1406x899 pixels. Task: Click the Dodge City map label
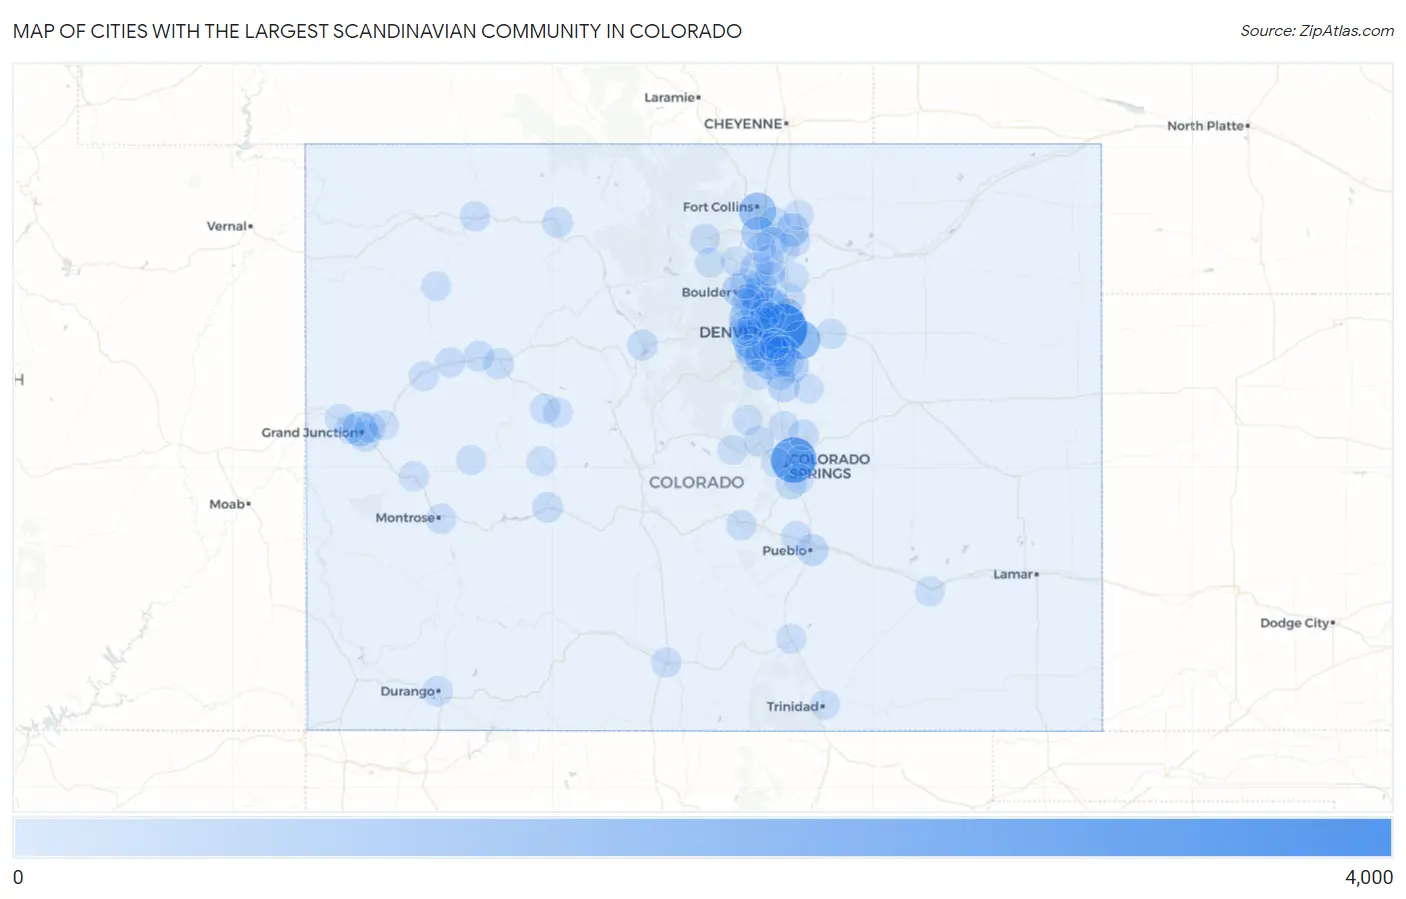click(1297, 623)
